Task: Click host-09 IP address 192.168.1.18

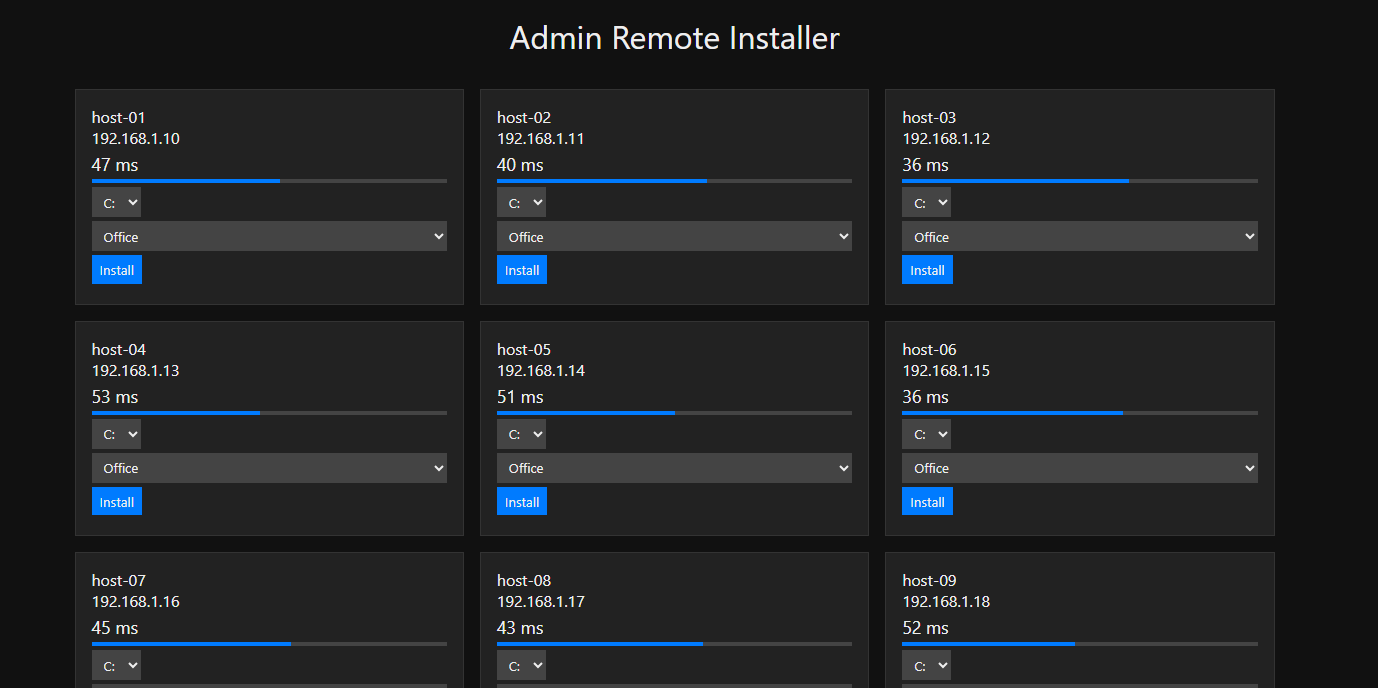Action: 946,602
